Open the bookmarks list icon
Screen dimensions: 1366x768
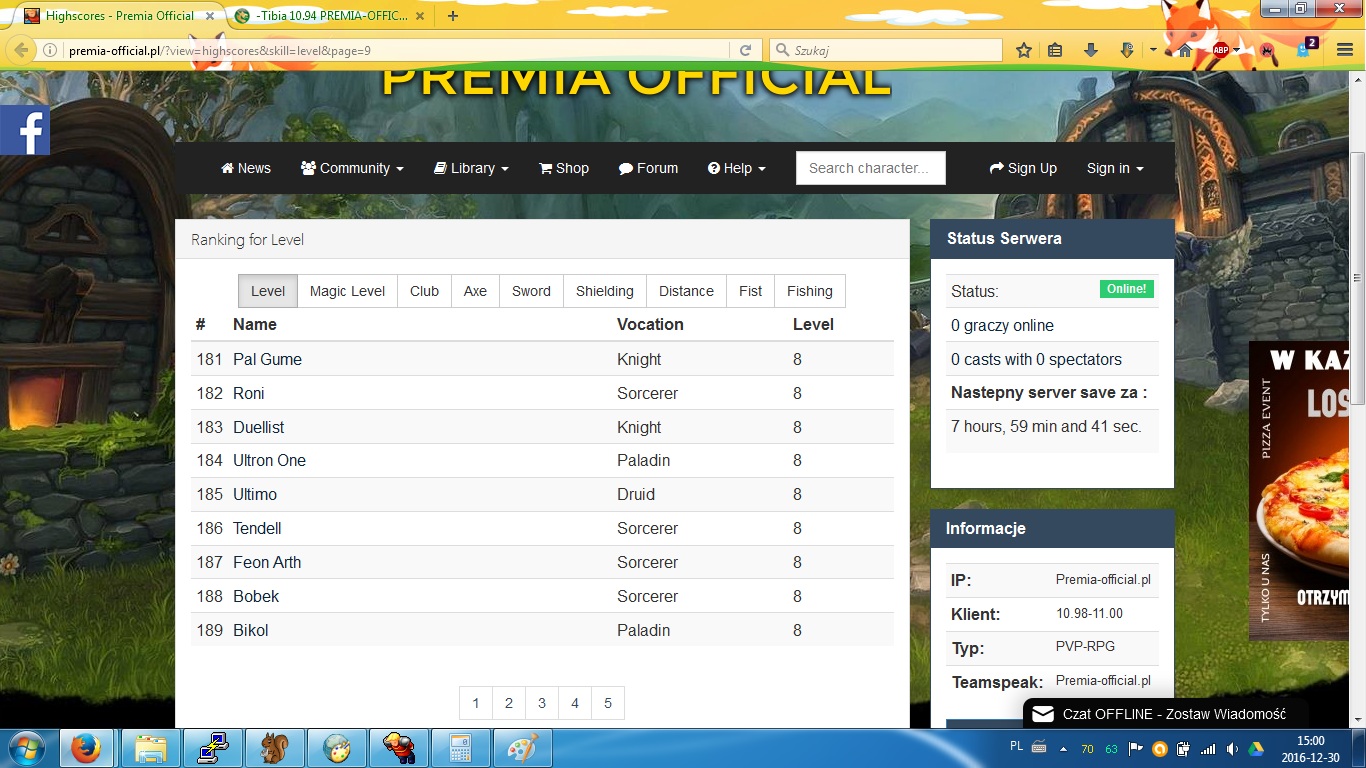(1055, 50)
